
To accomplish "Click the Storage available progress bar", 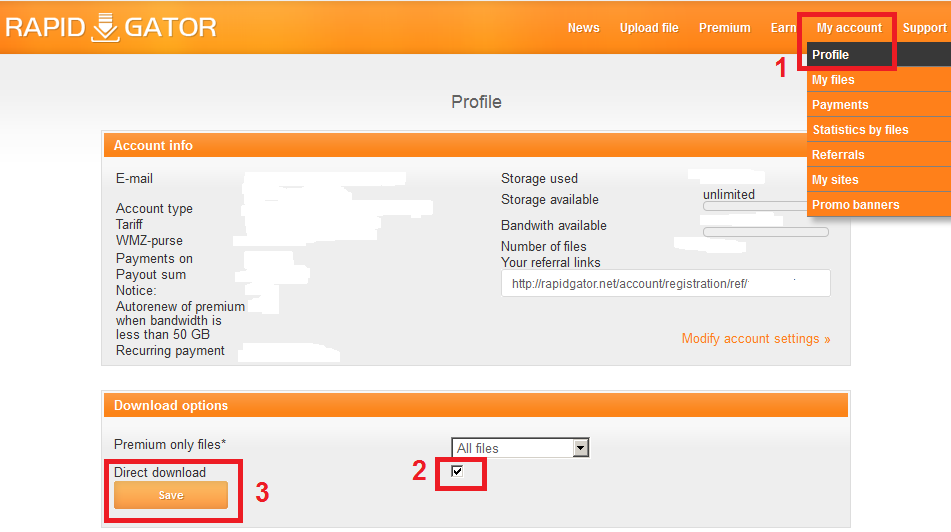I will [x=755, y=206].
